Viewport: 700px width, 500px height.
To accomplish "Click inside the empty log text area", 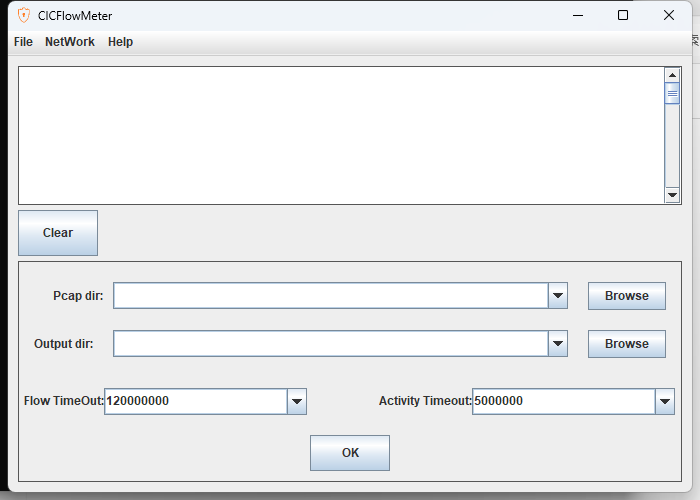I will tap(342, 136).
